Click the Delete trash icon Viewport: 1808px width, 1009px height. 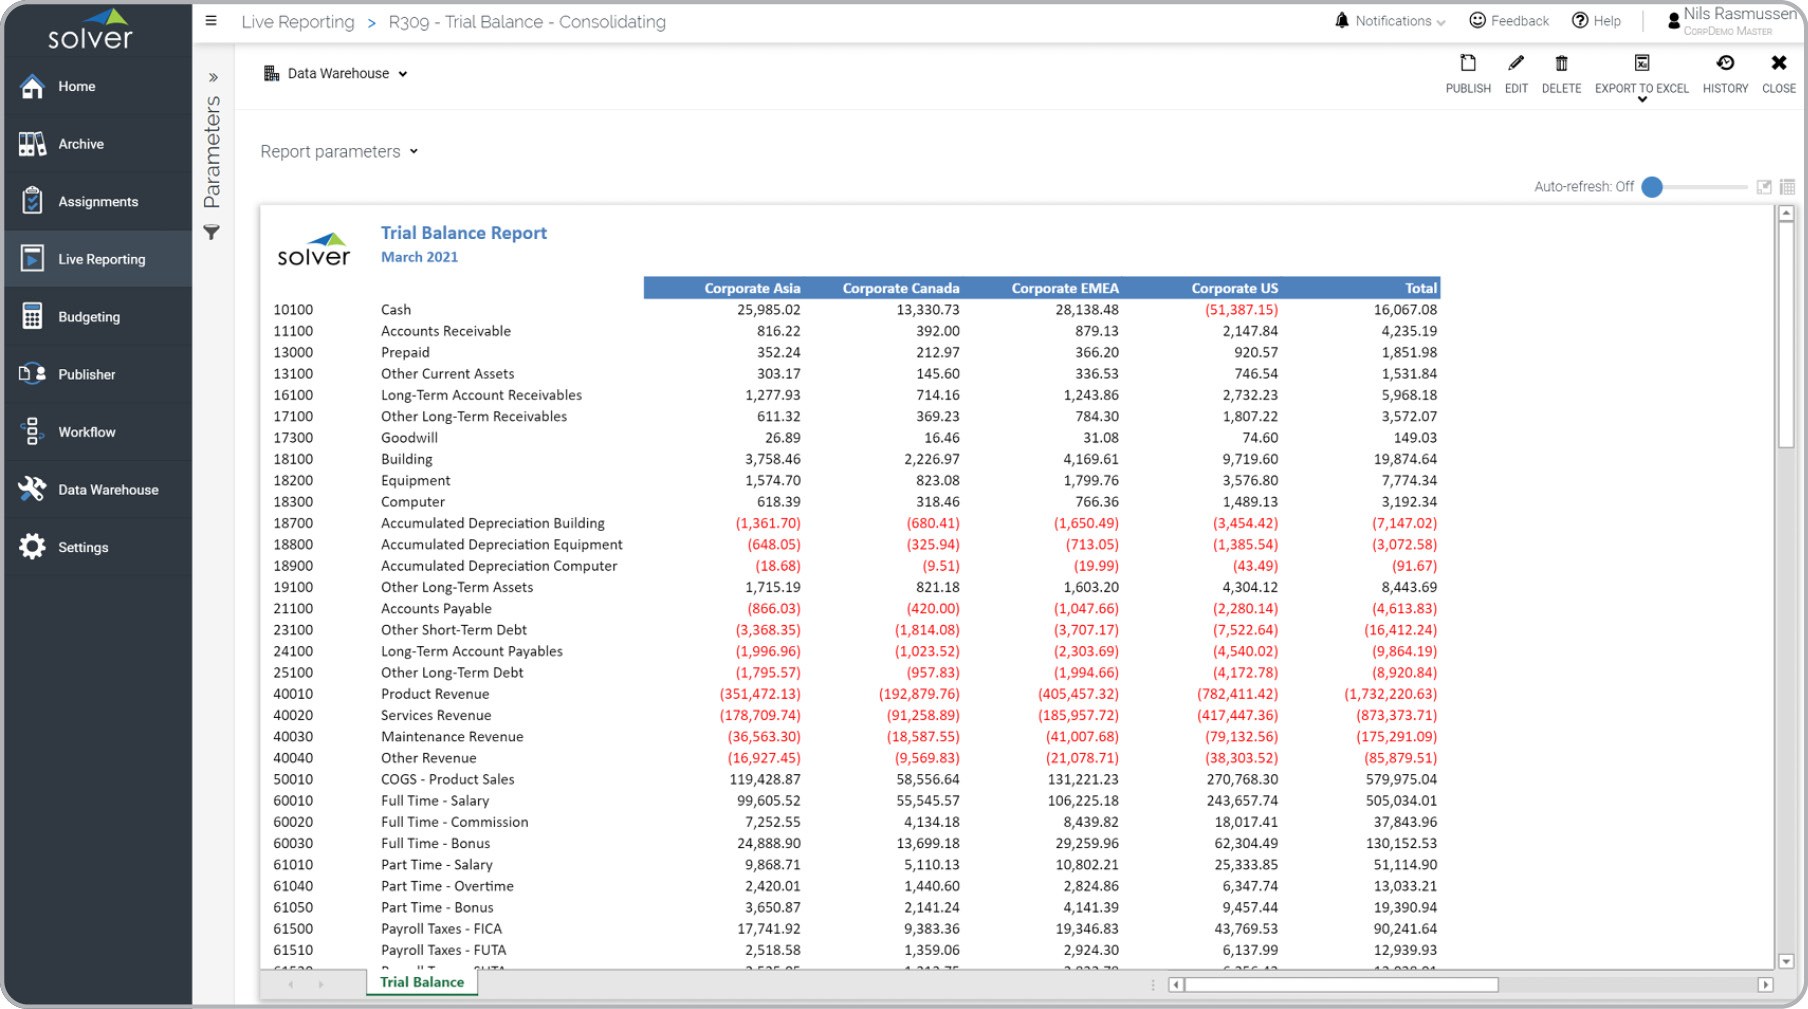tap(1561, 64)
